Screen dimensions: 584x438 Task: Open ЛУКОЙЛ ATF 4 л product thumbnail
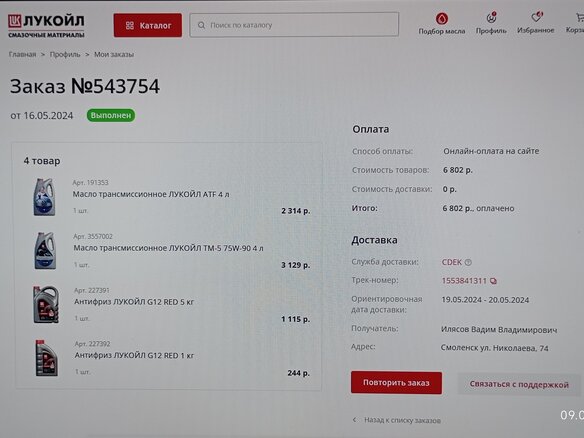pyautogui.click(x=44, y=197)
